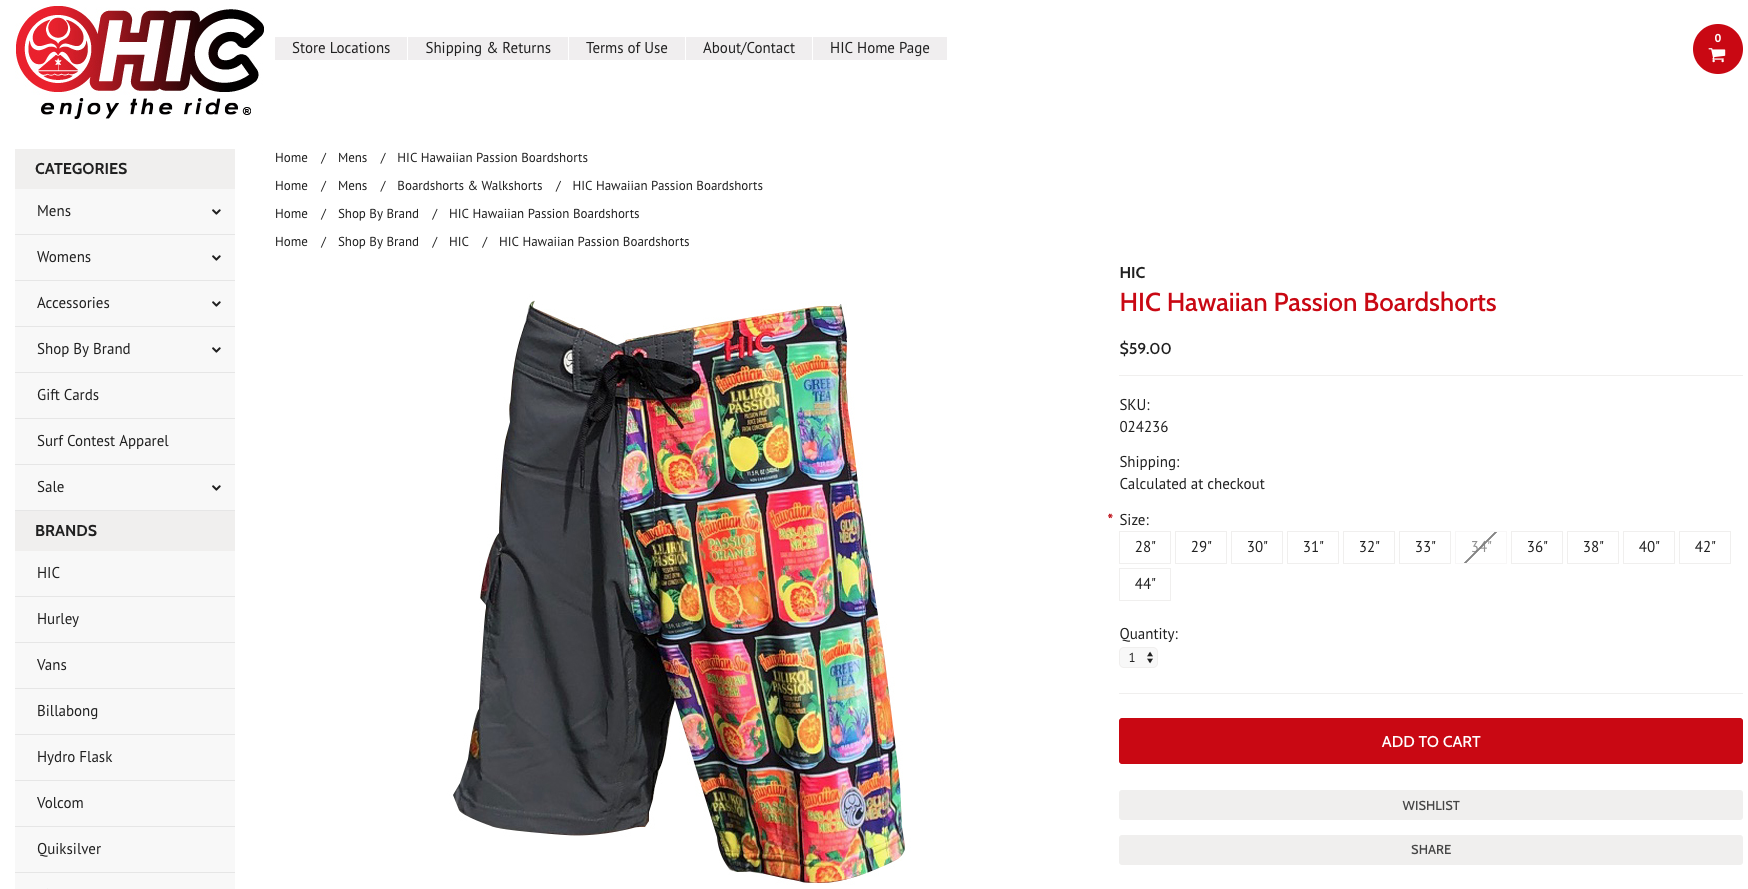Image resolution: width=1748 pixels, height=889 pixels.
Task: Choose the 44" size option
Action: pyautogui.click(x=1145, y=584)
